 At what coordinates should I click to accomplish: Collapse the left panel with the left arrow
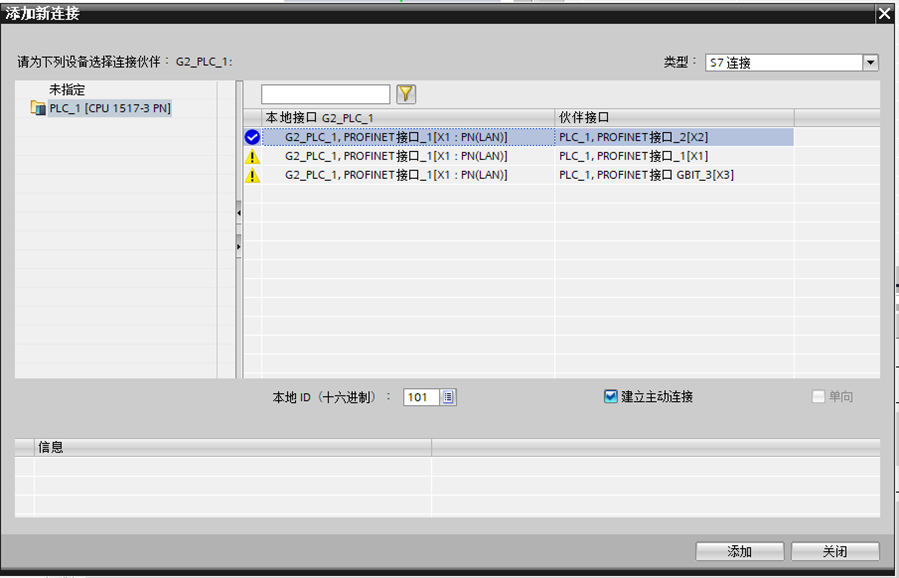[x=239, y=213]
